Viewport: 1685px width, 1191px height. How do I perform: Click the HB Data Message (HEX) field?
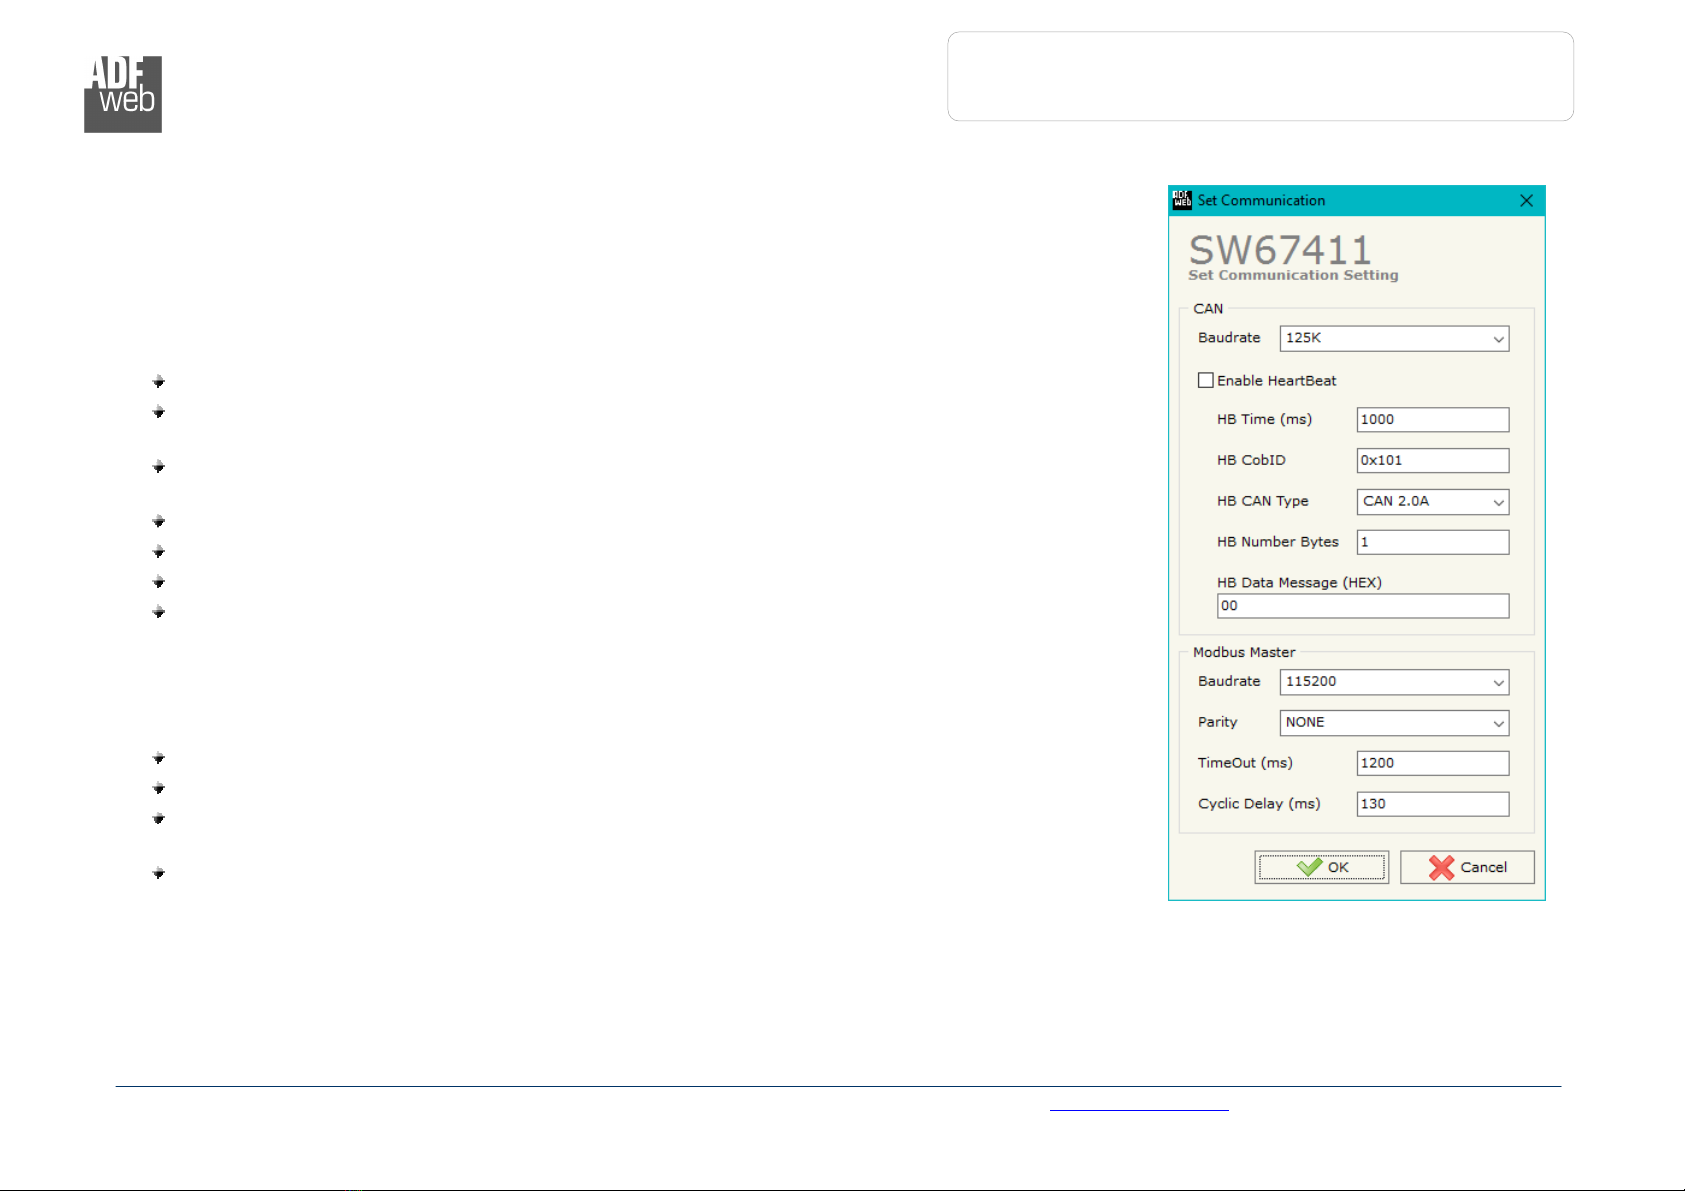[x=1362, y=606]
